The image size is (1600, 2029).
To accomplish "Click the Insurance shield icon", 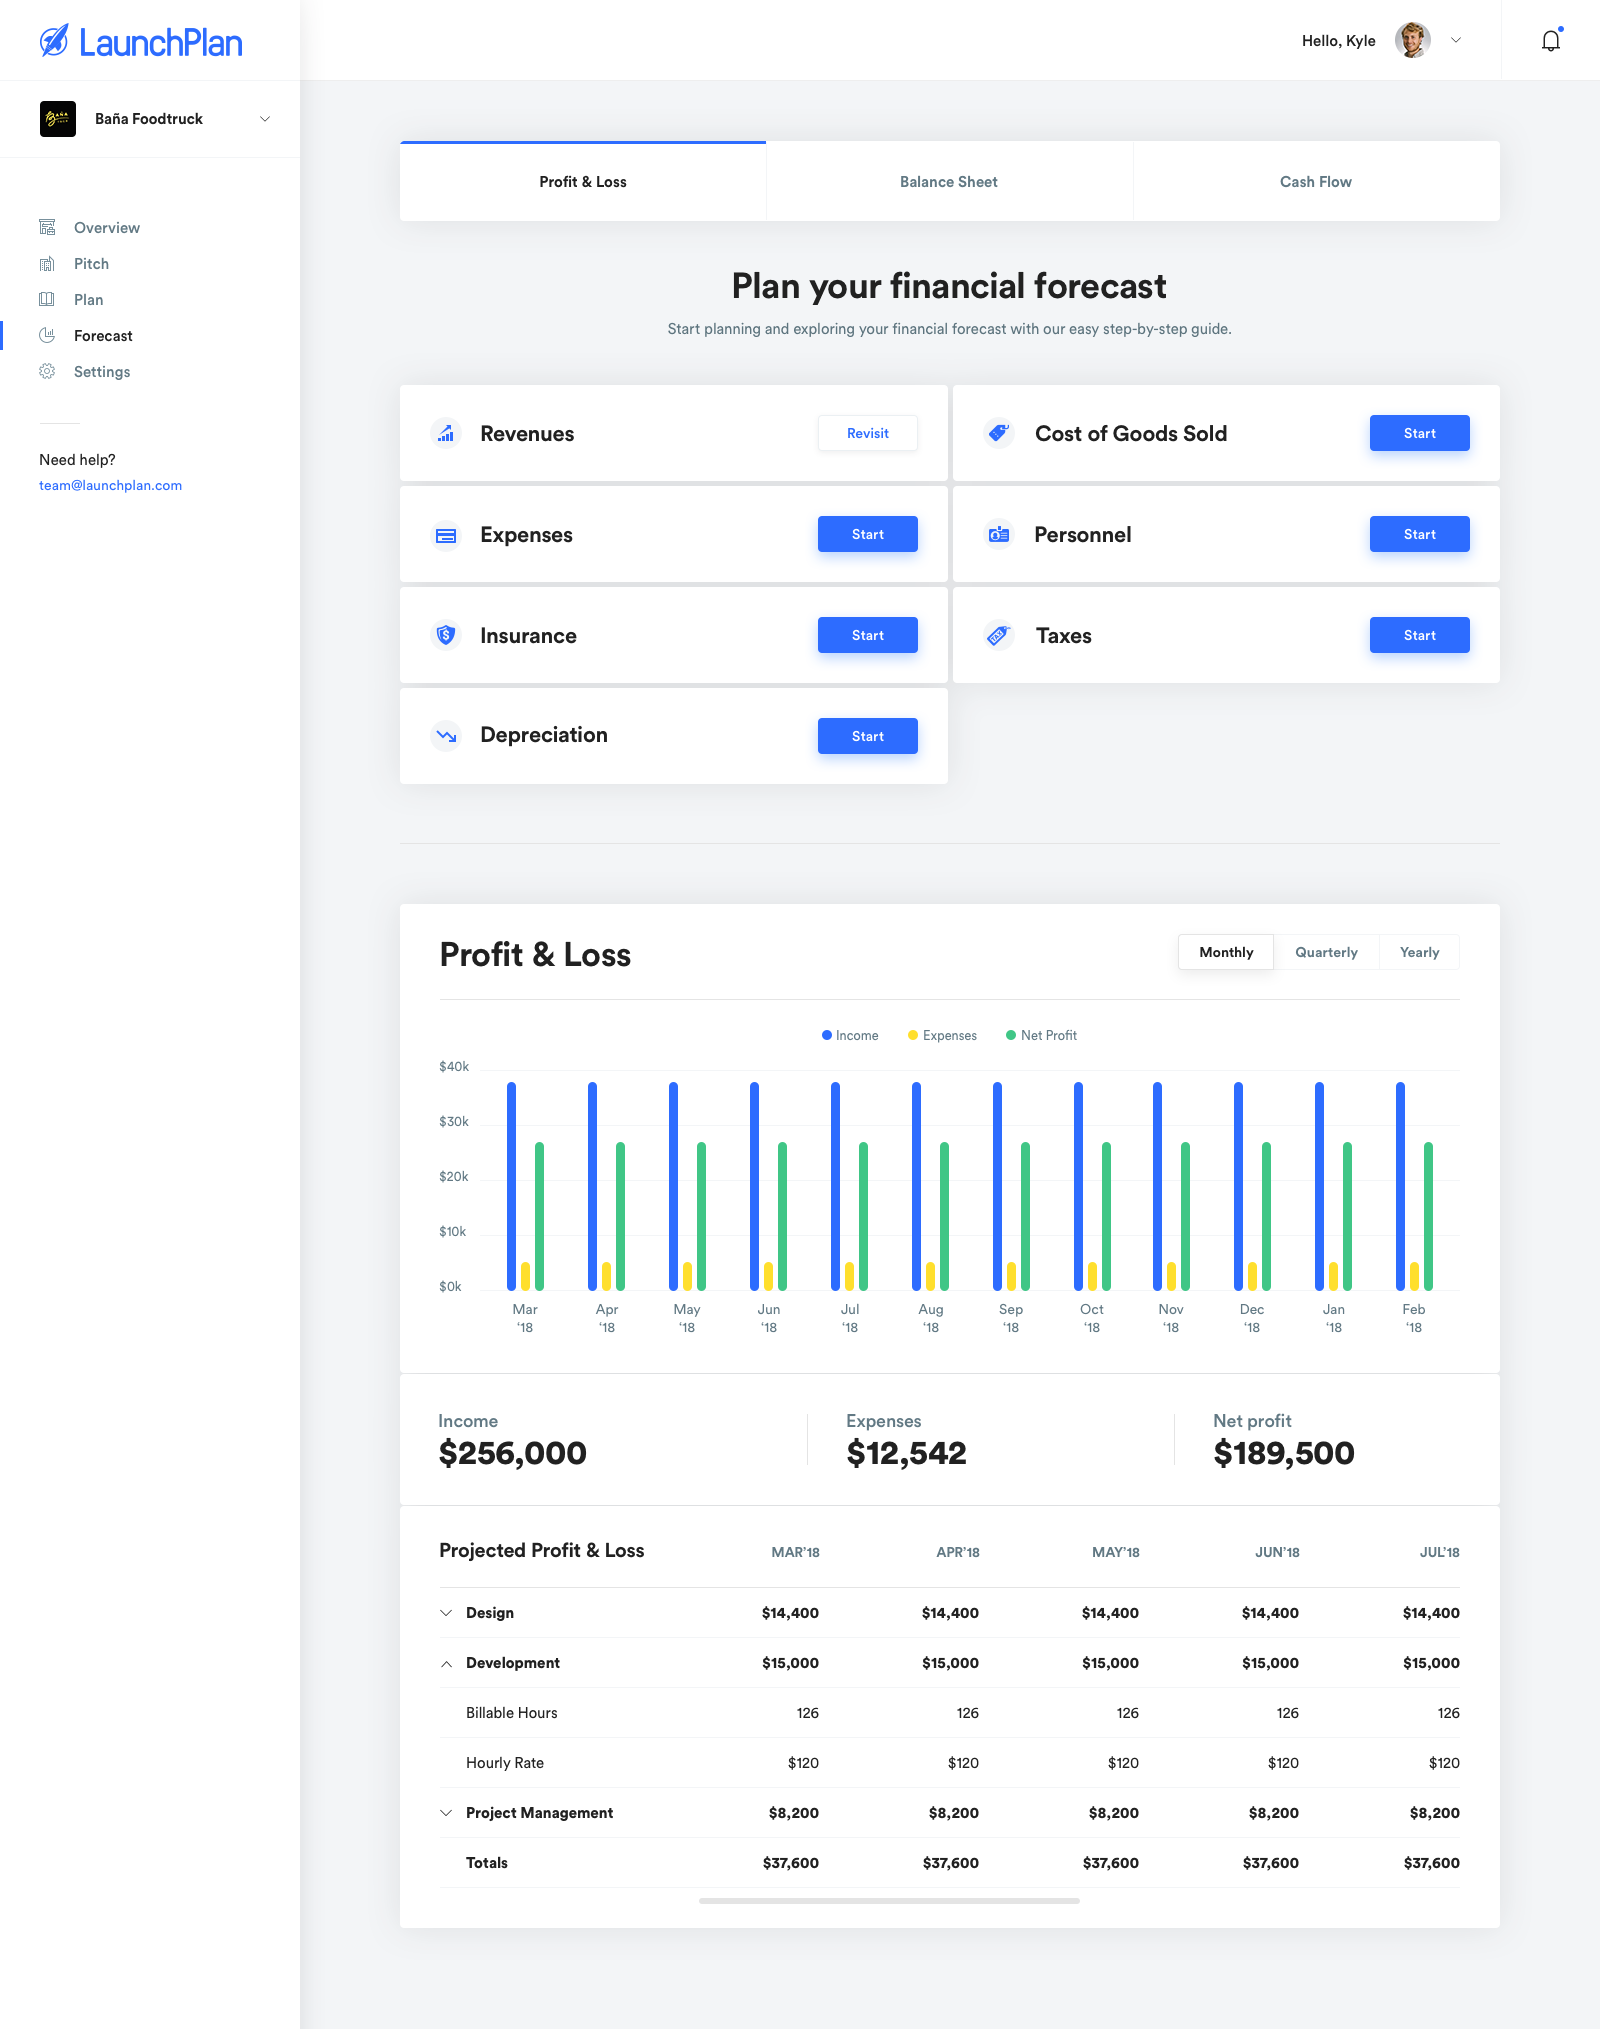I will click(446, 635).
